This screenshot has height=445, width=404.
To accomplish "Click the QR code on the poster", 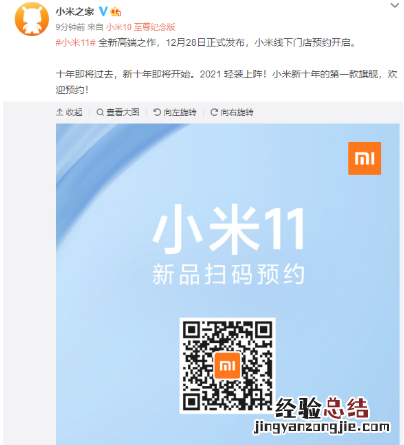I will click(x=228, y=366).
